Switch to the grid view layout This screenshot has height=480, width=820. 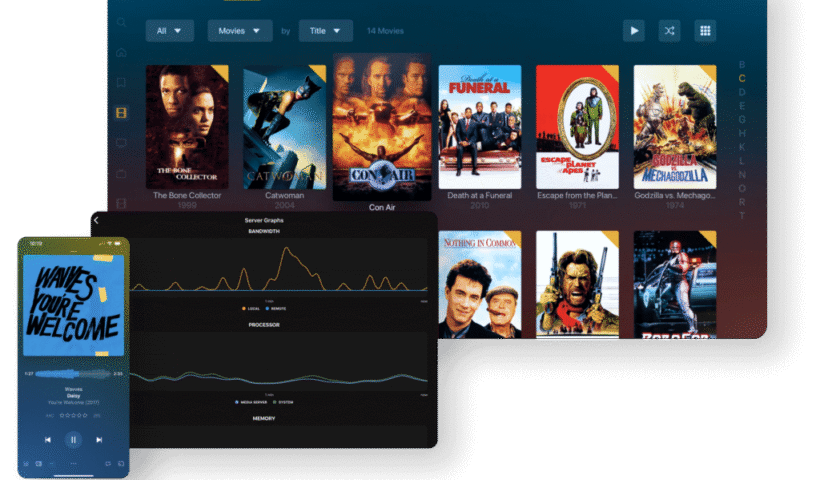[705, 31]
